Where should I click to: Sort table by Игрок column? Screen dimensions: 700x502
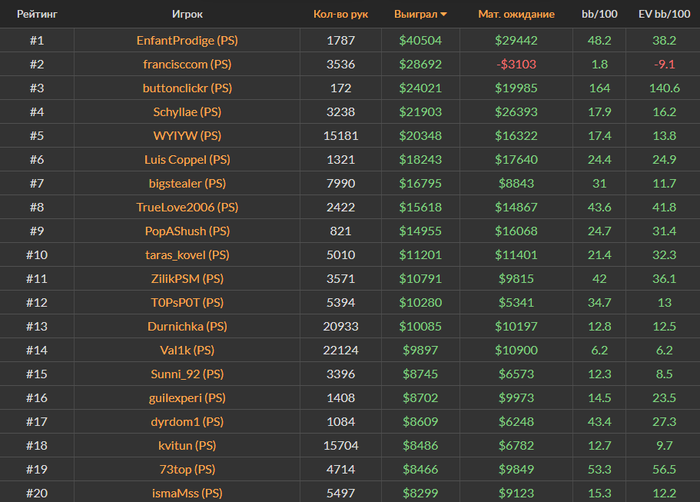tap(187, 15)
